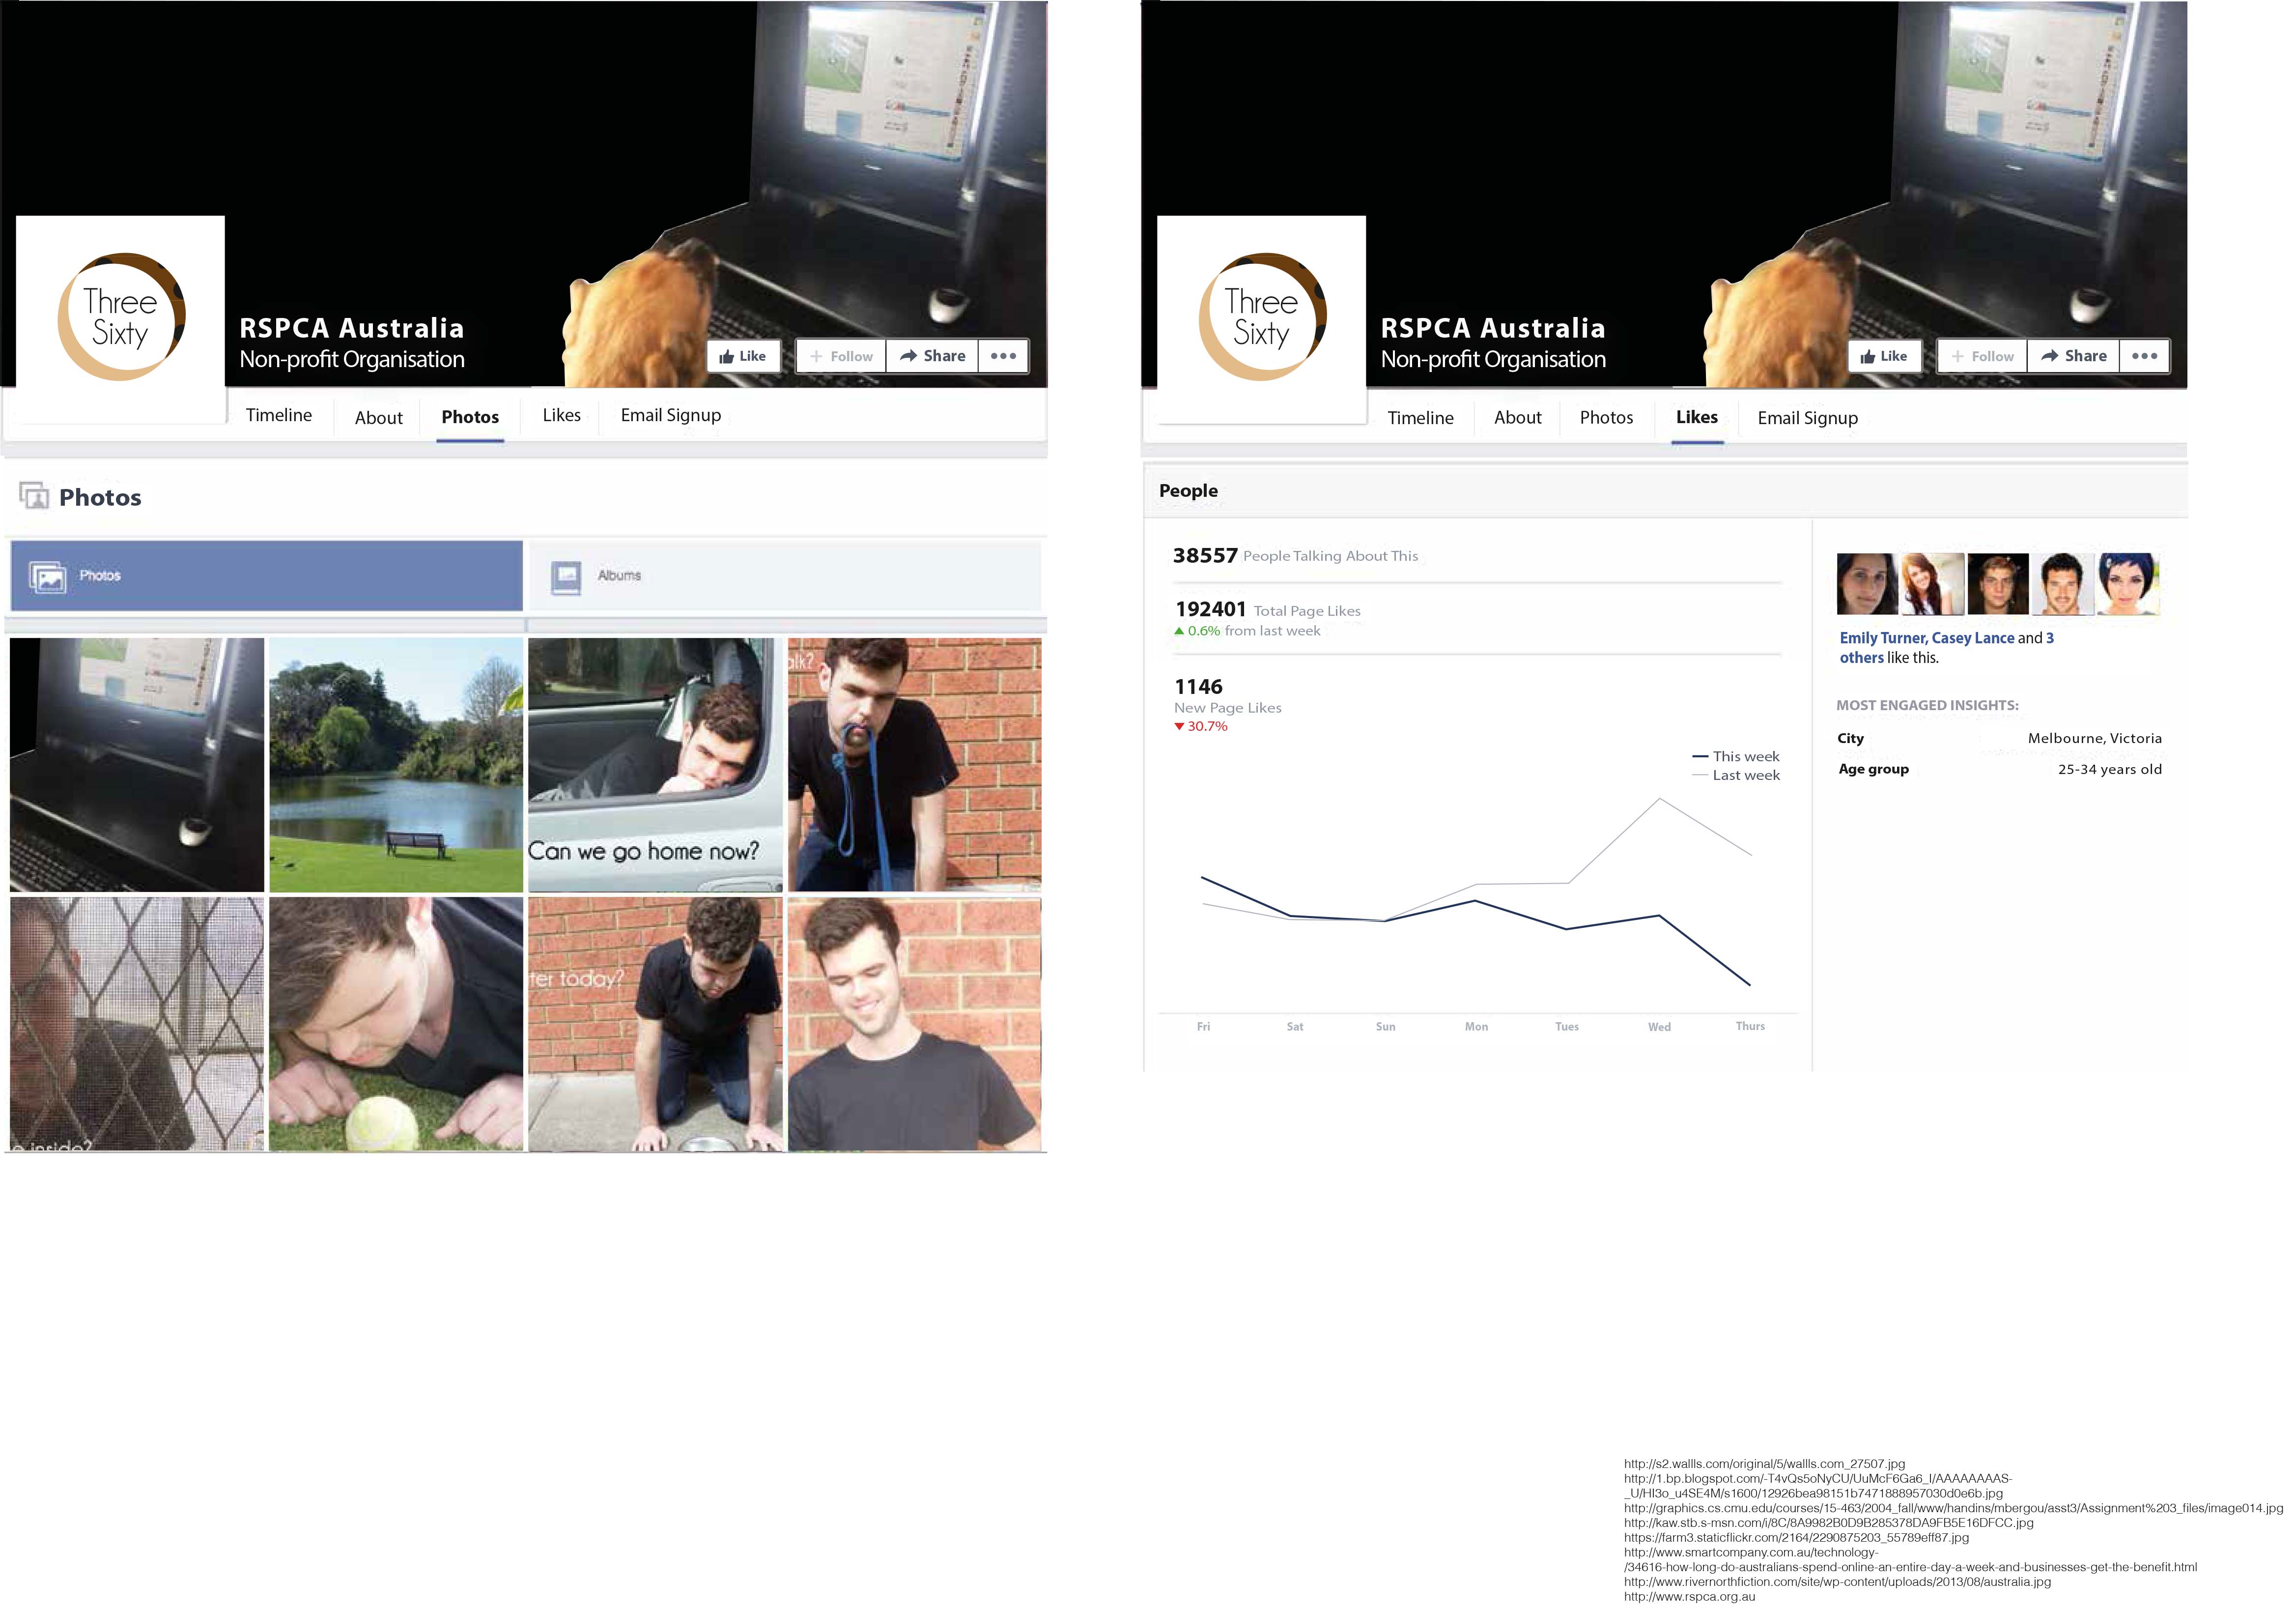This screenshot has width=2296, height=1608.
Task: Open the 'Can we go home now?' photo
Action: tap(655, 765)
